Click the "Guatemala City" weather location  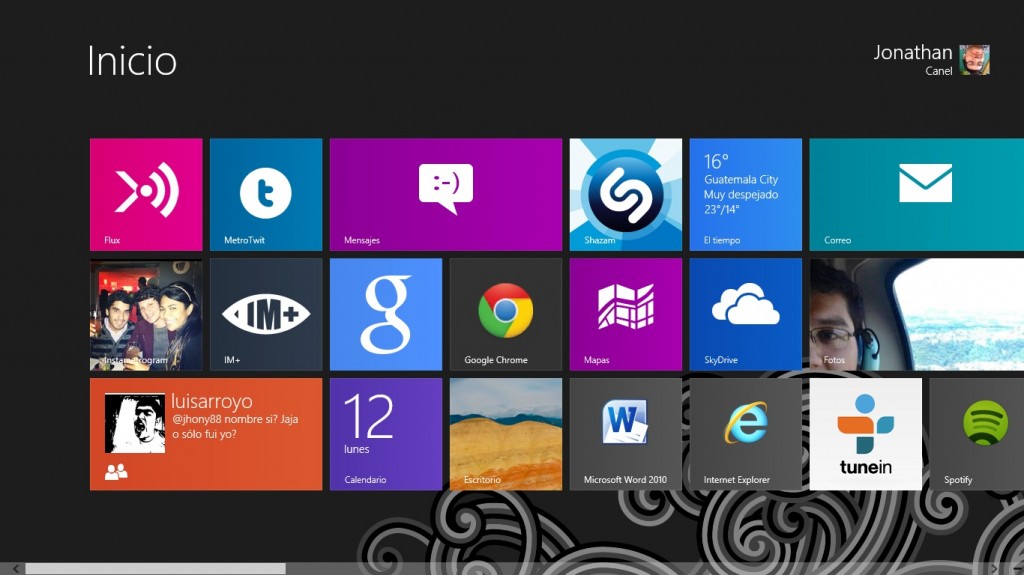[x=741, y=179]
